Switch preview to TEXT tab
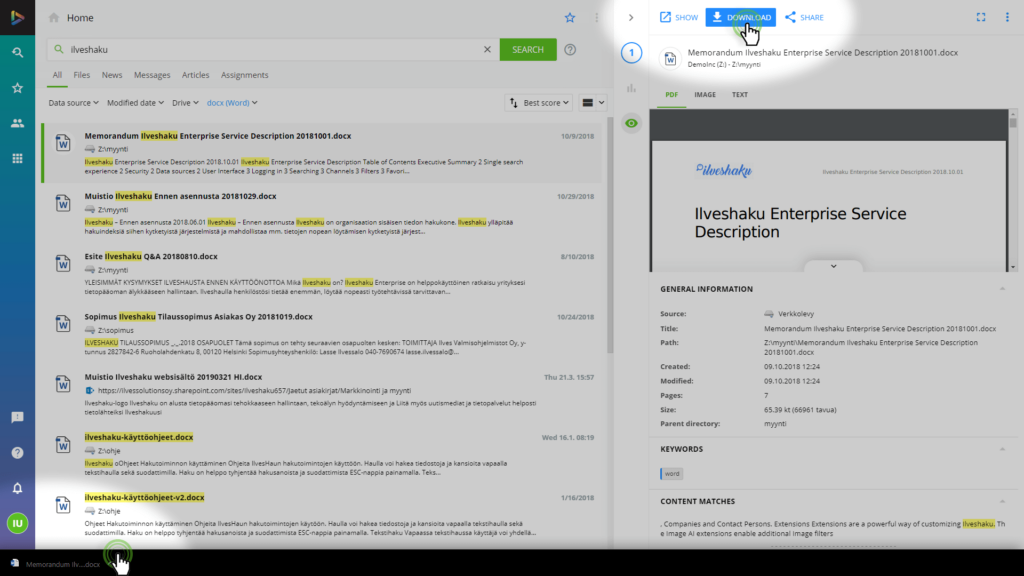 coord(739,95)
